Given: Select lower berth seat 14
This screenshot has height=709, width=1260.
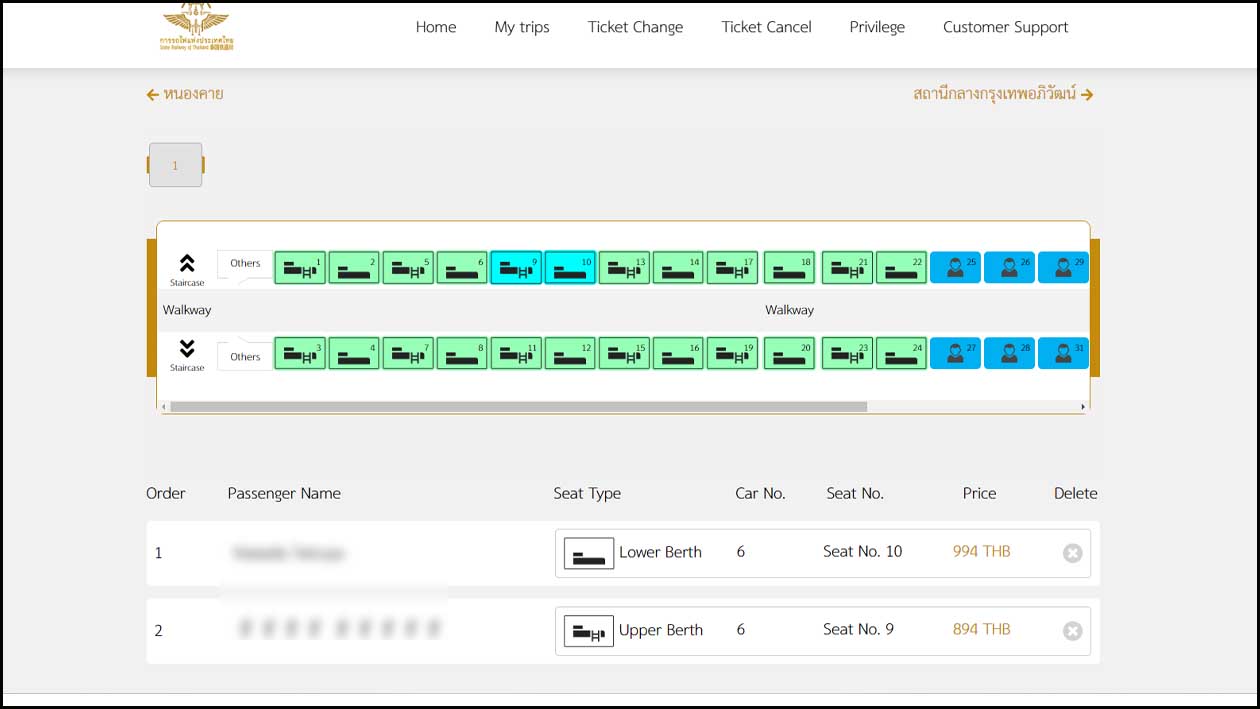Looking at the screenshot, I should coord(678,268).
